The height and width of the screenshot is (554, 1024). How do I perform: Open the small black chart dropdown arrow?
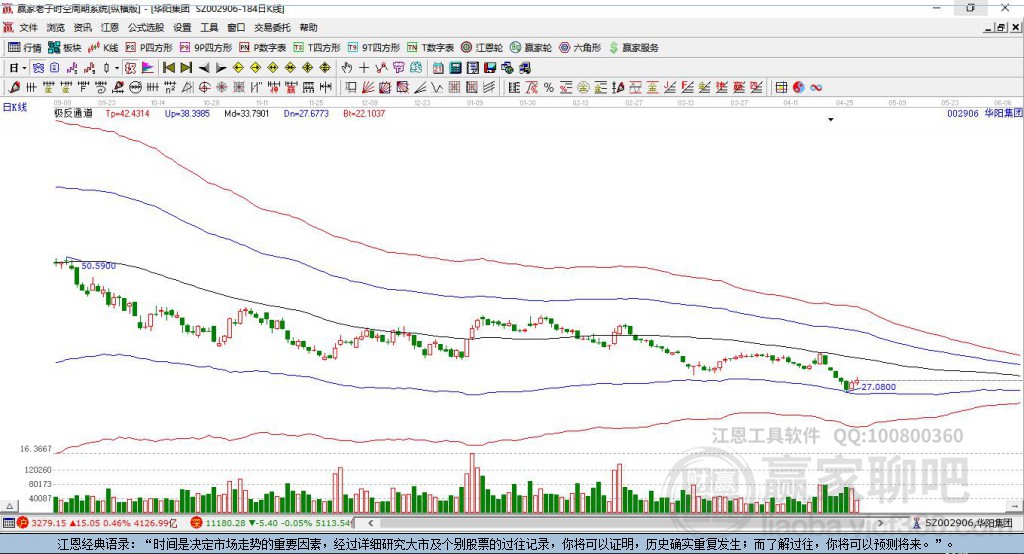[831, 120]
